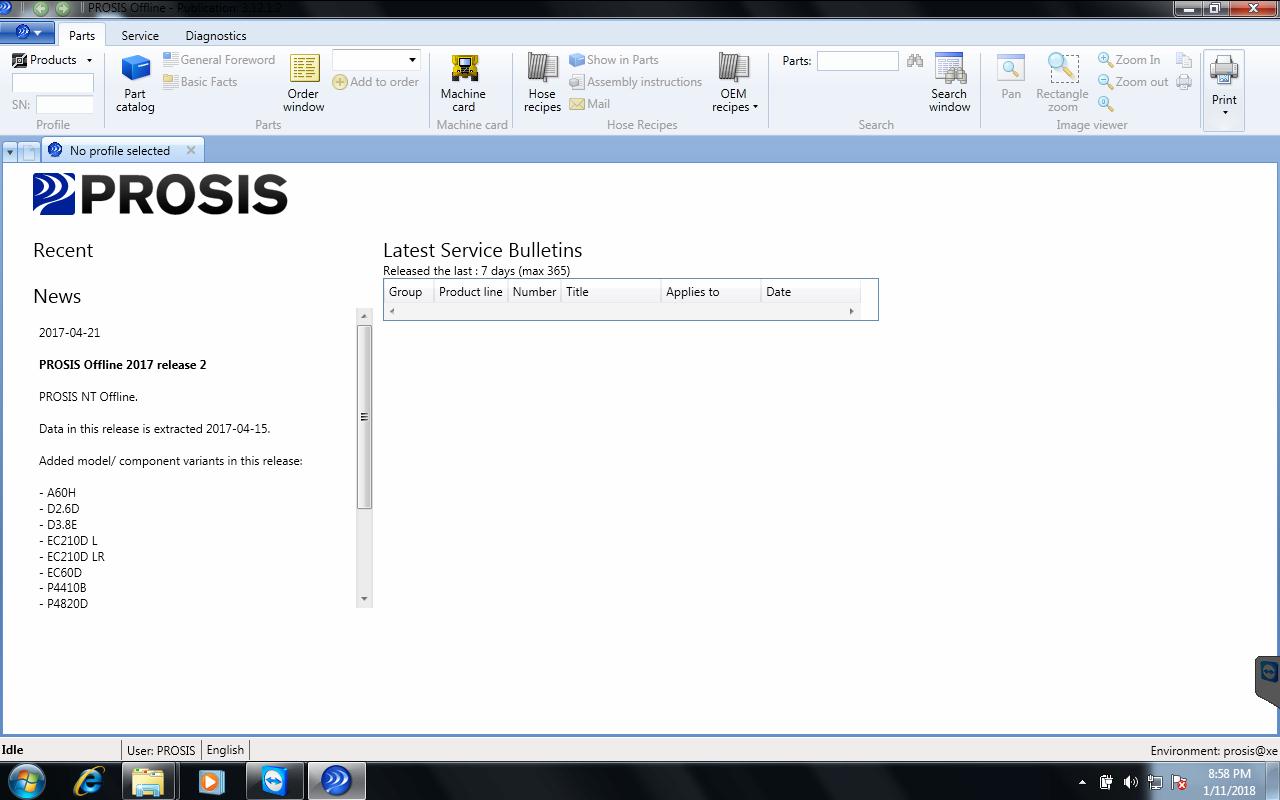Image resolution: width=1280 pixels, height=800 pixels.
Task: Click the binoculars search icon beside Parts
Action: point(914,61)
